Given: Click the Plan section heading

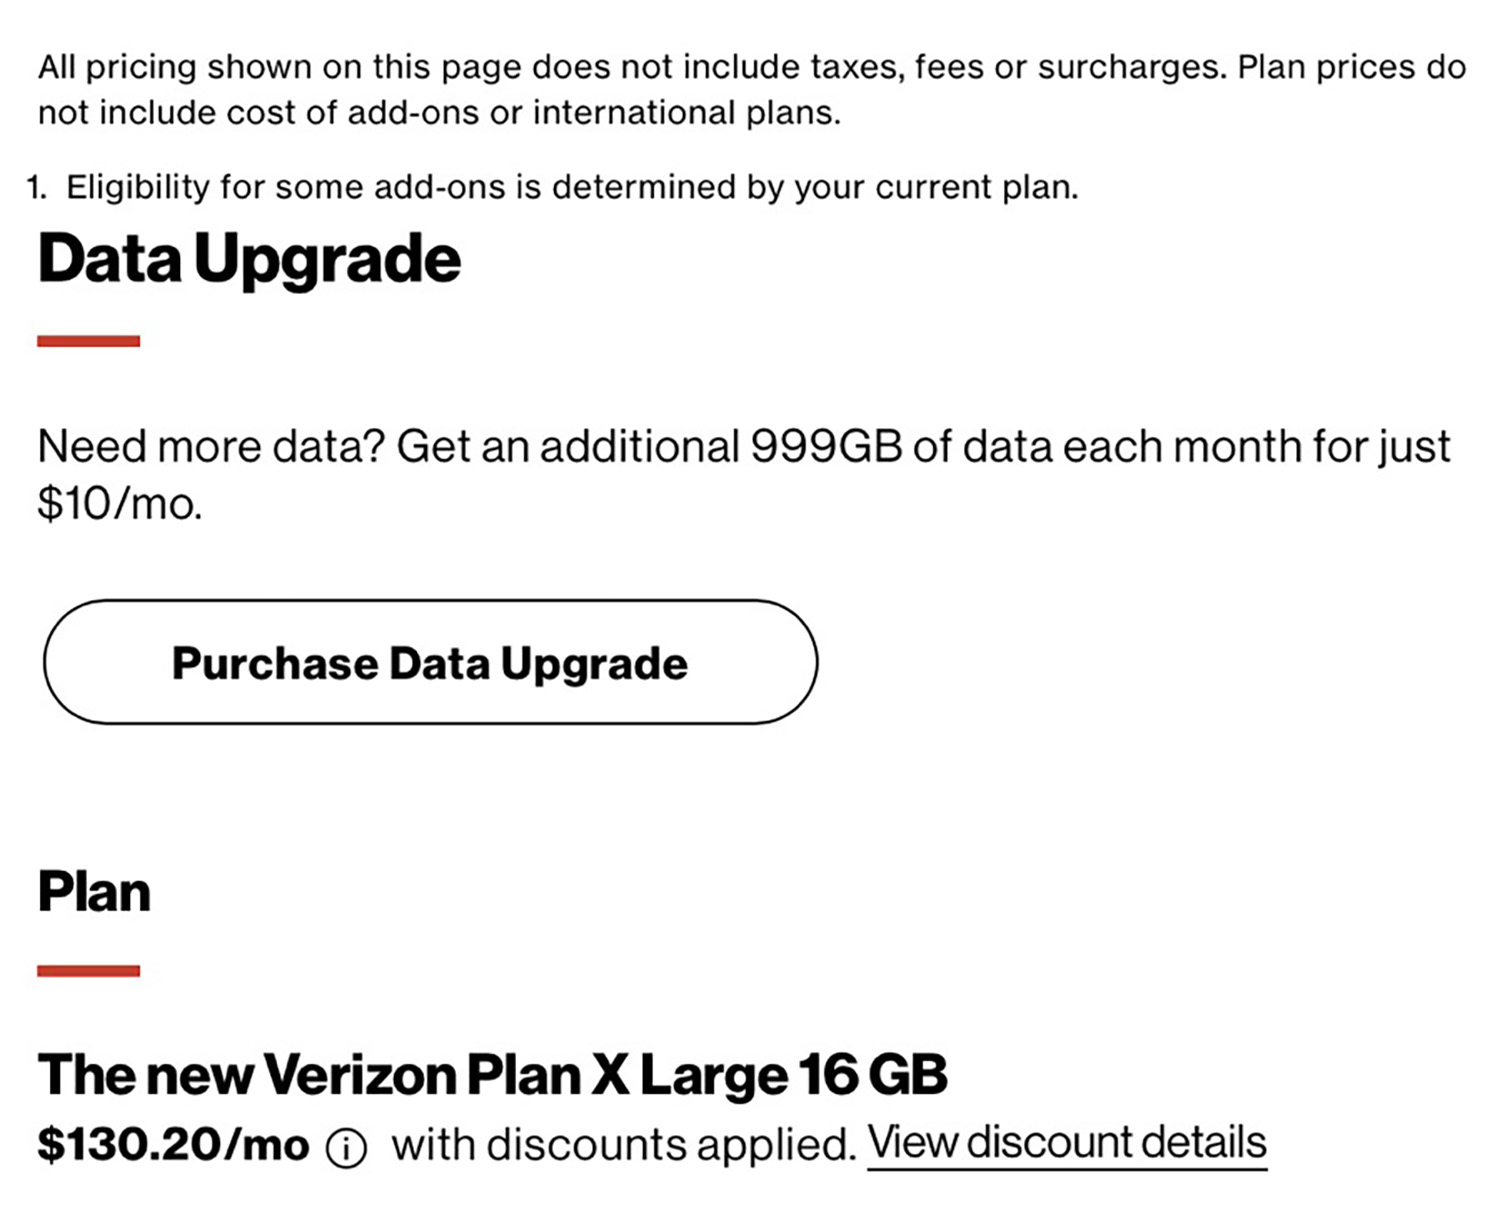Looking at the screenshot, I should [94, 892].
